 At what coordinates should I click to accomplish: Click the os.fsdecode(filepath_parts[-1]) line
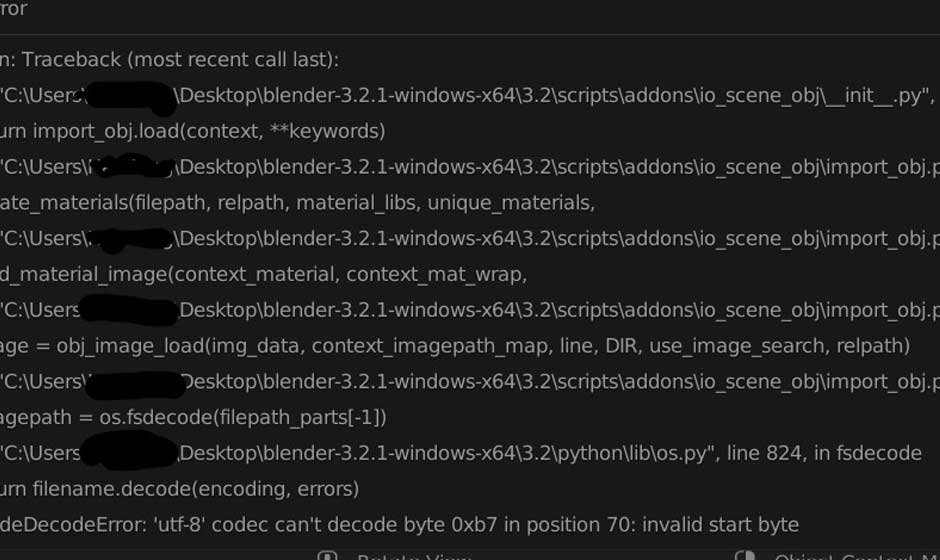tap(193, 417)
